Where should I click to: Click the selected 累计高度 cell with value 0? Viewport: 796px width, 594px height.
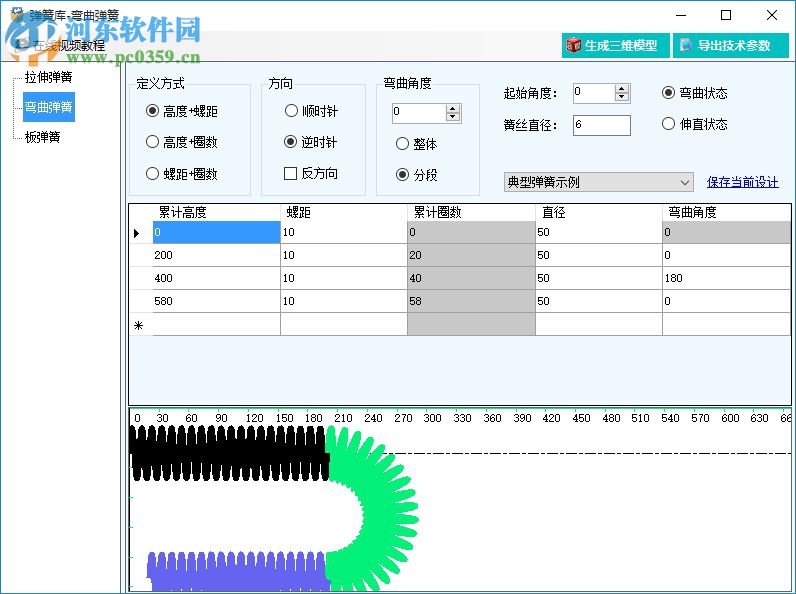click(217, 233)
